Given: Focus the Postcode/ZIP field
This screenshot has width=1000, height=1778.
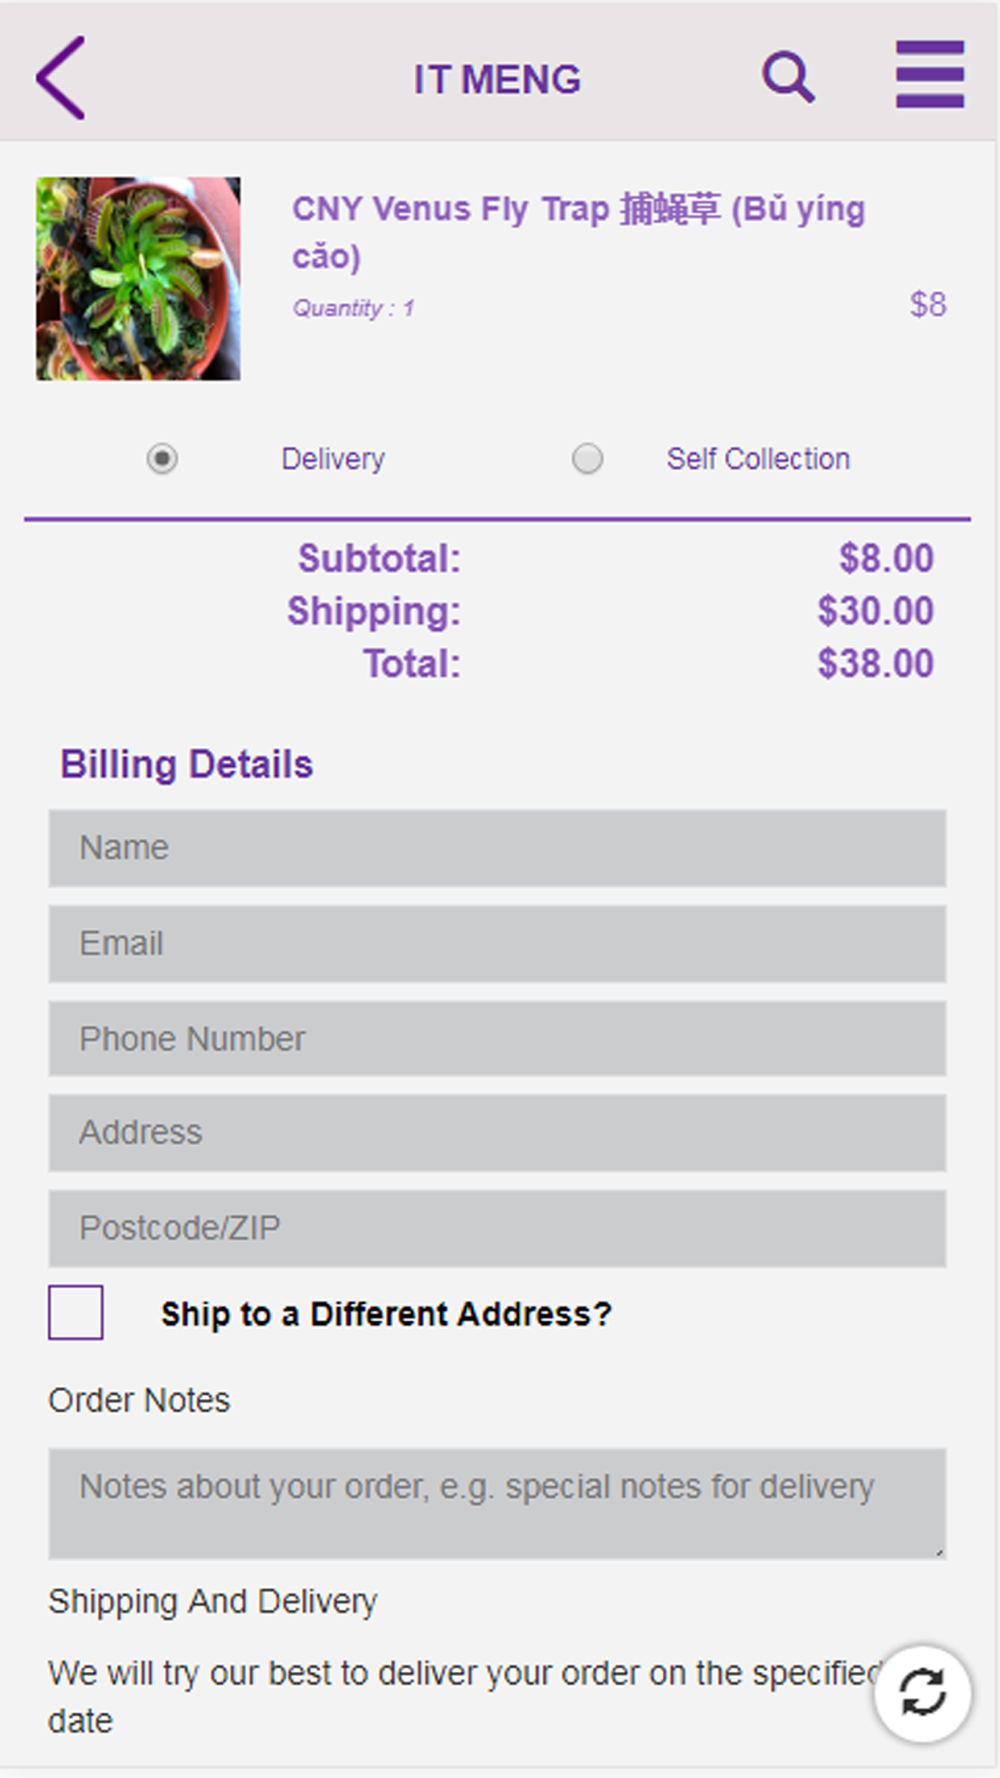Looking at the screenshot, I should [x=497, y=1228].
